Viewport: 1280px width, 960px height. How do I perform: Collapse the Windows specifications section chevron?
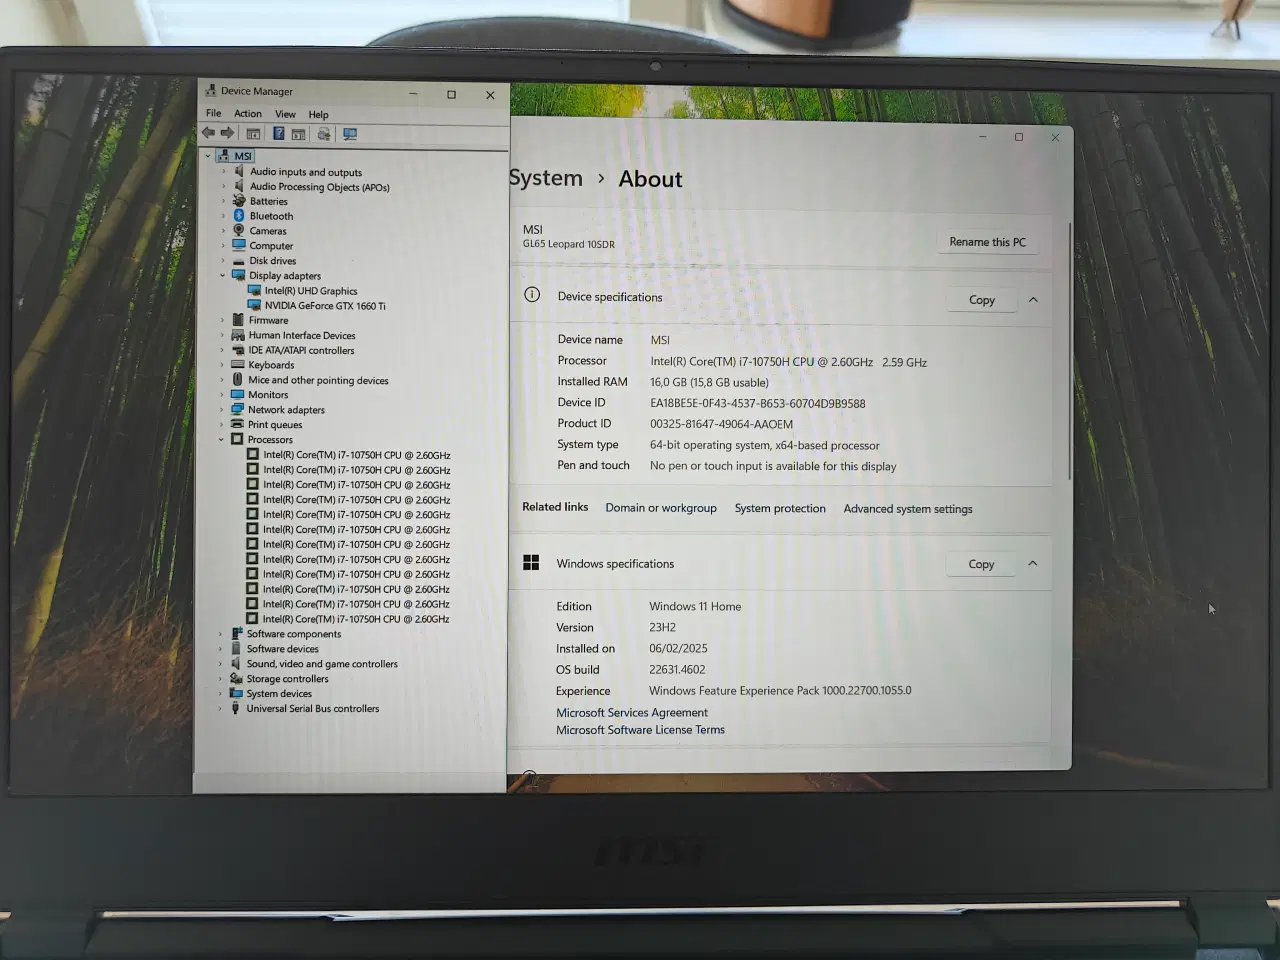[1033, 563]
